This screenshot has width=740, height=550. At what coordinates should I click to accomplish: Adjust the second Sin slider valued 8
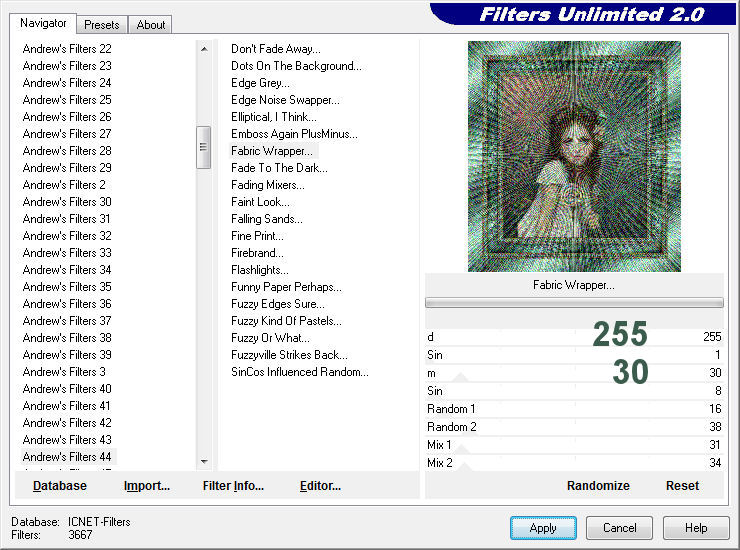tap(574, 391)
